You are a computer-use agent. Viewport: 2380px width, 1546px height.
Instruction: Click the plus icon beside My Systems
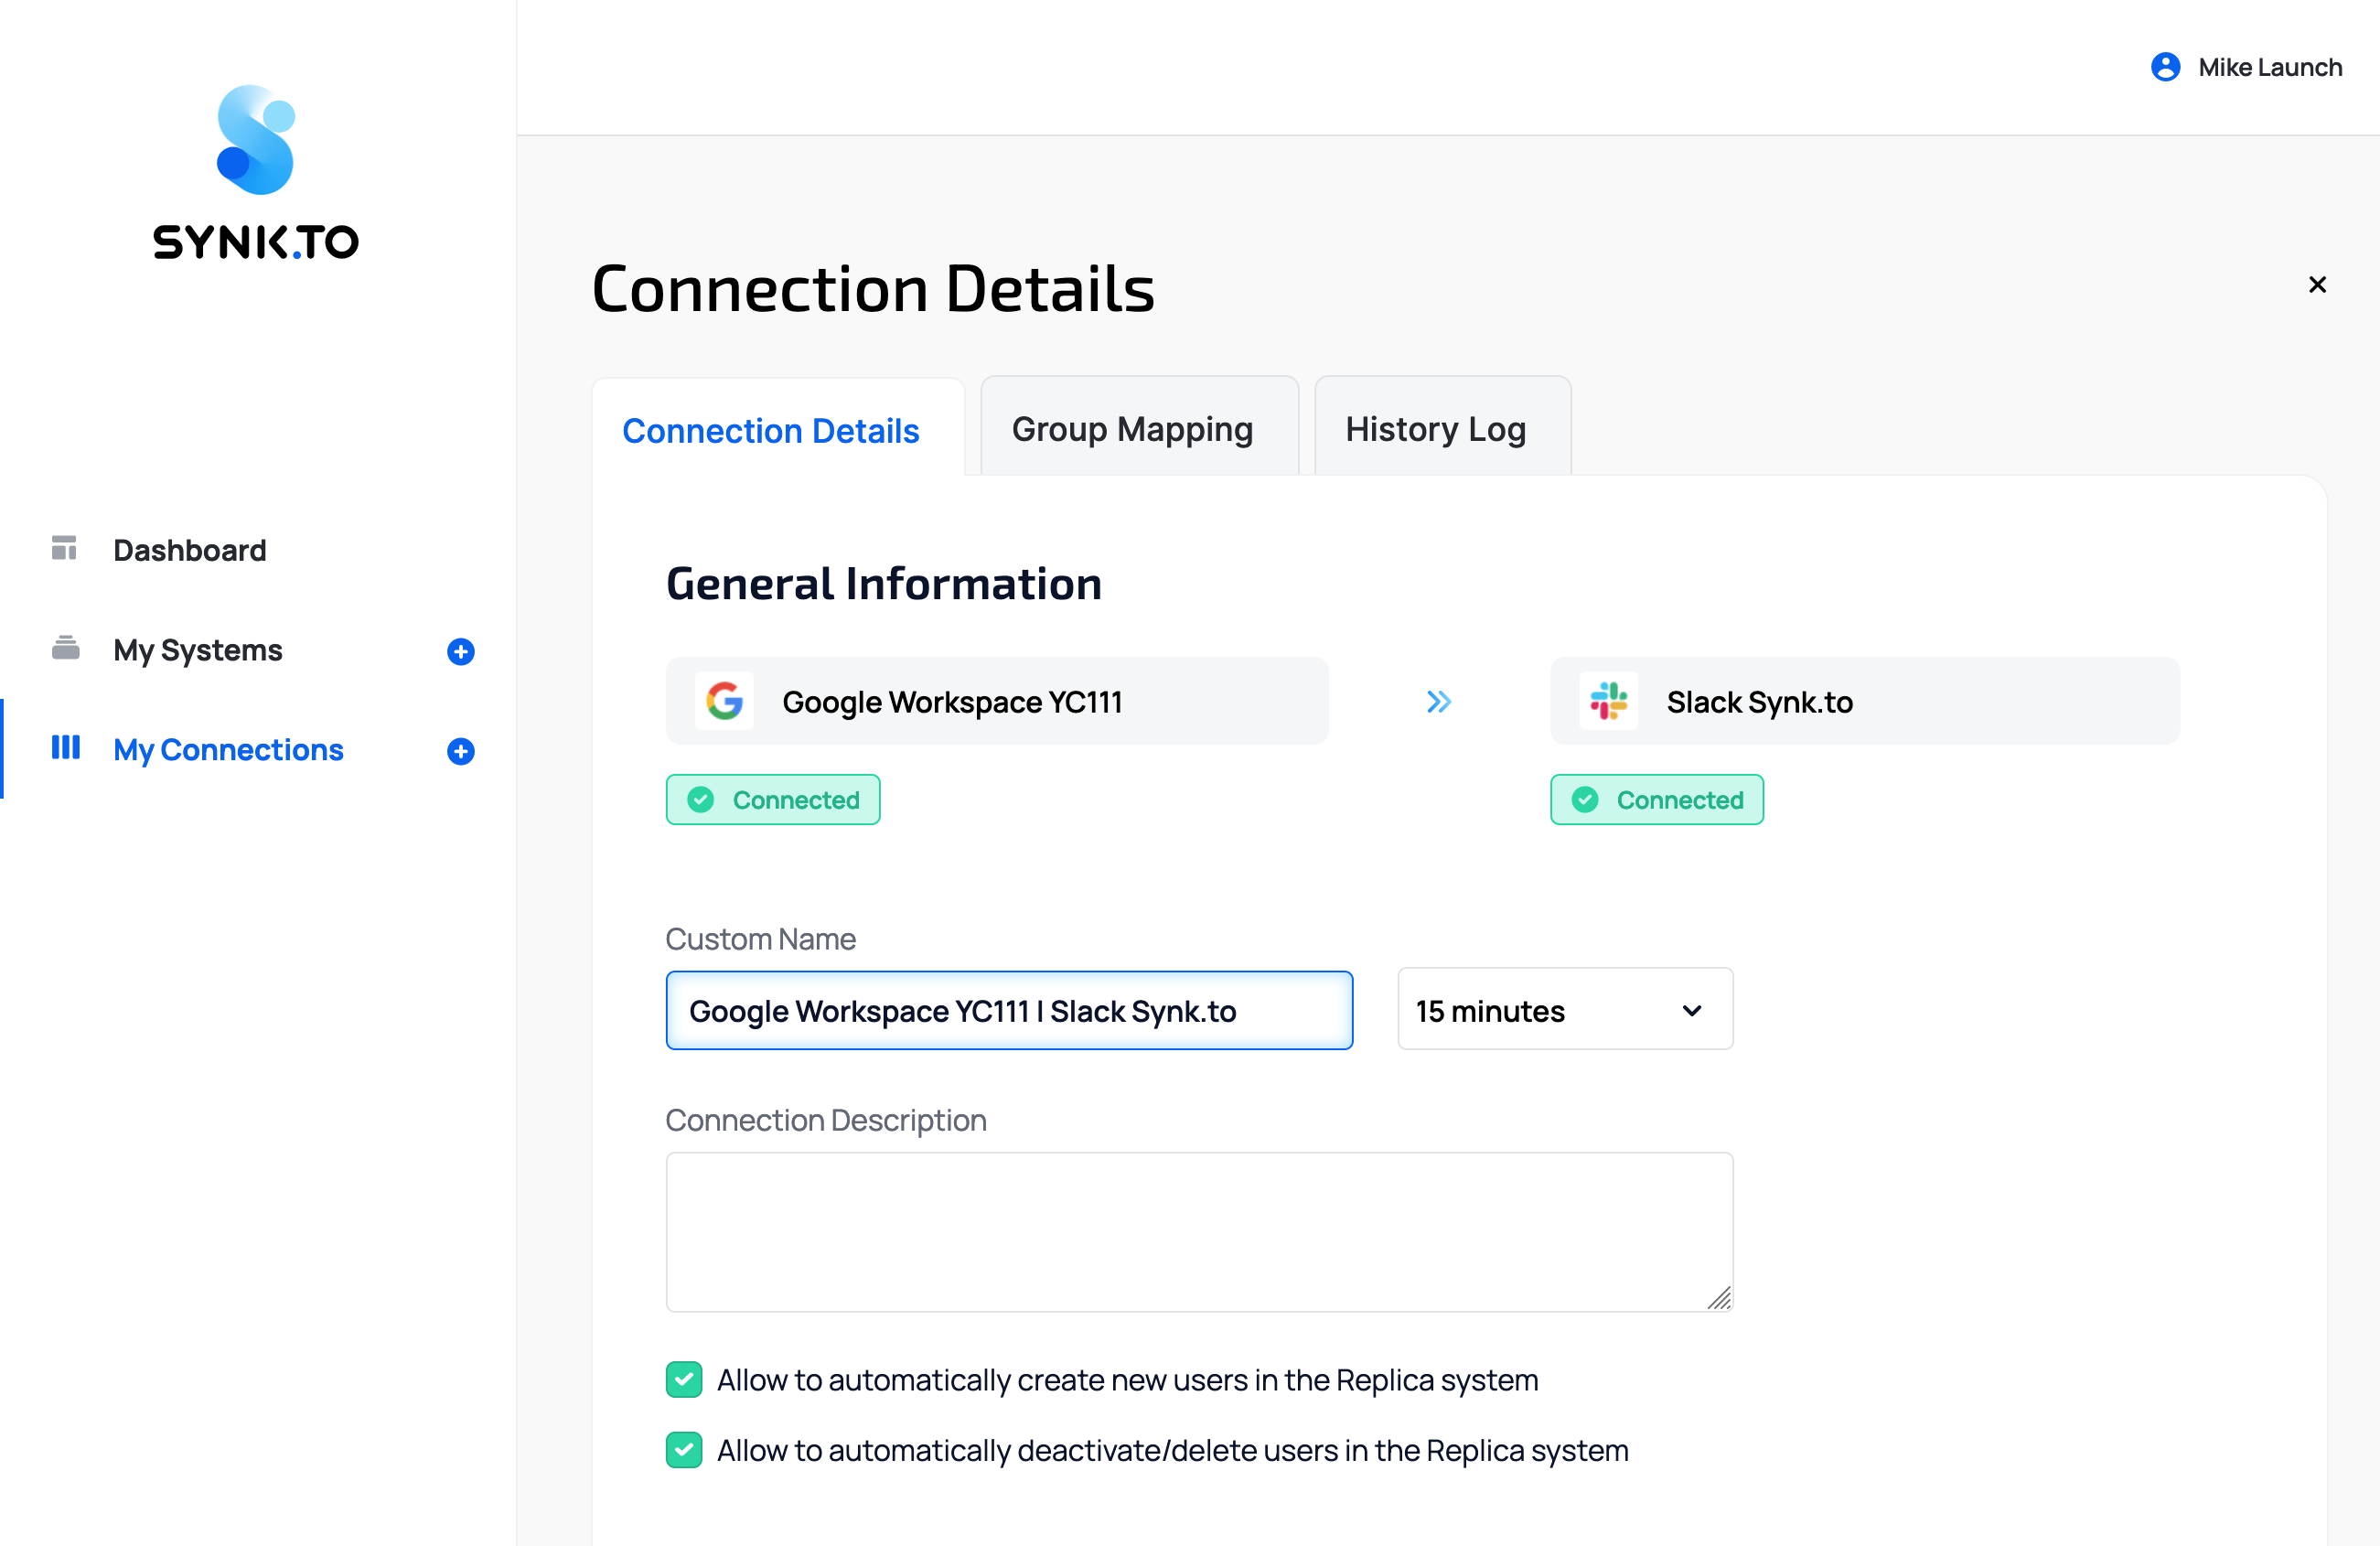pos(460,651)
